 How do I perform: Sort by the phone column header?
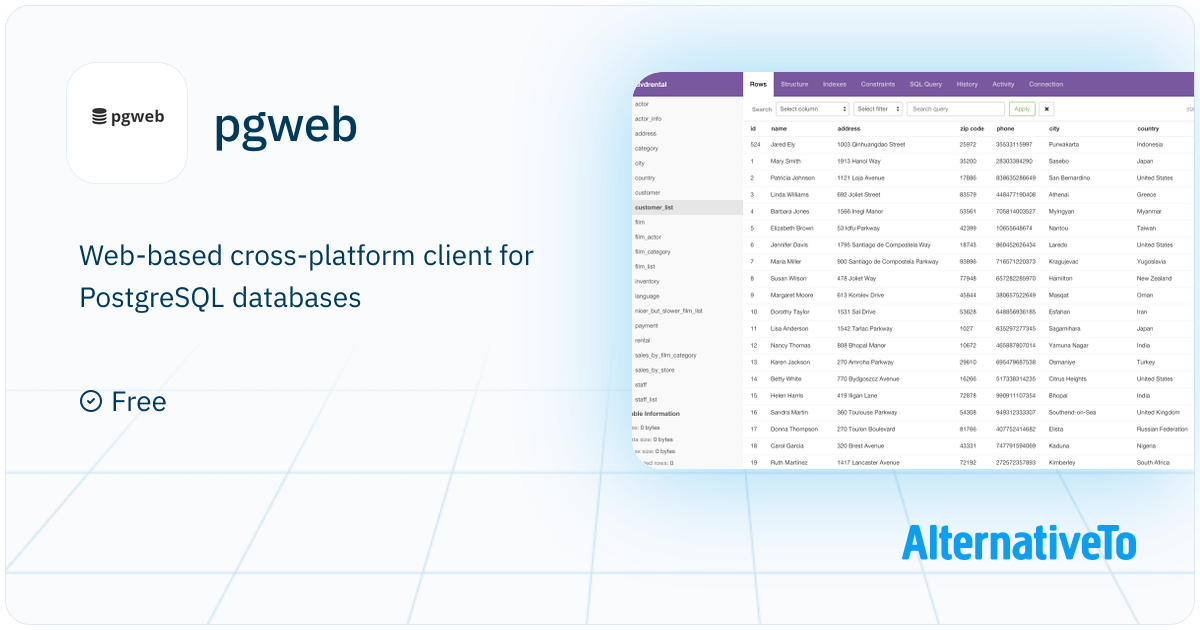coord(1005,128)
